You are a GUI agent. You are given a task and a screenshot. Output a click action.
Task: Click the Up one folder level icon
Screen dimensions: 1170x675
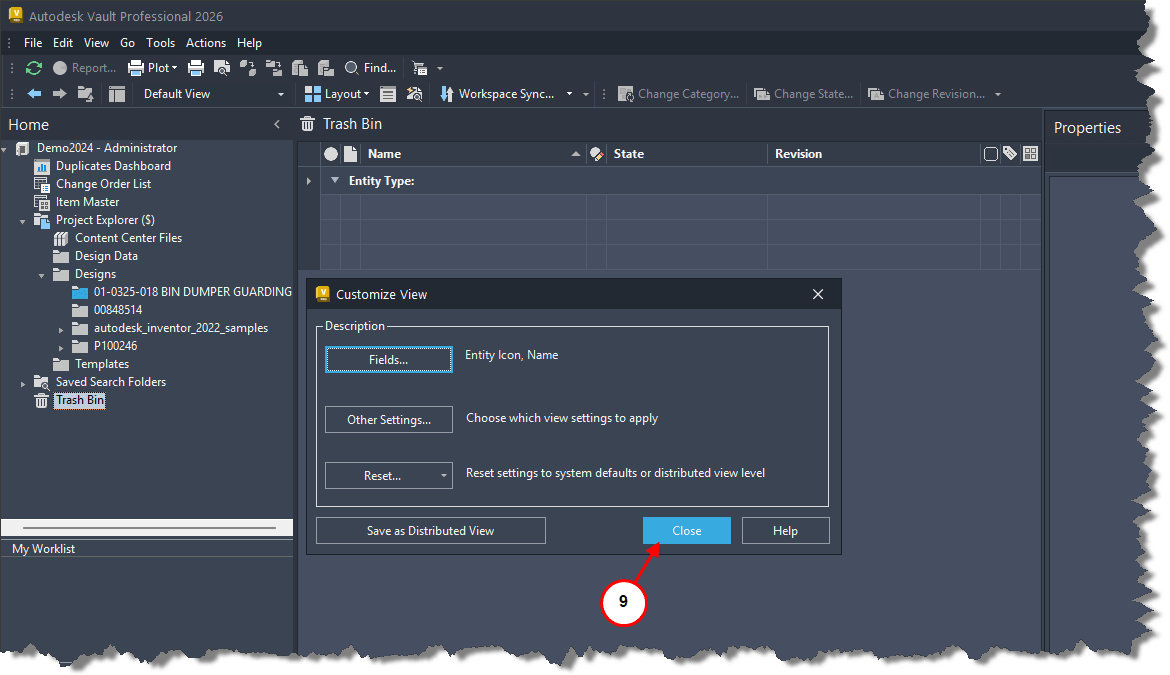tap(86, 94)
